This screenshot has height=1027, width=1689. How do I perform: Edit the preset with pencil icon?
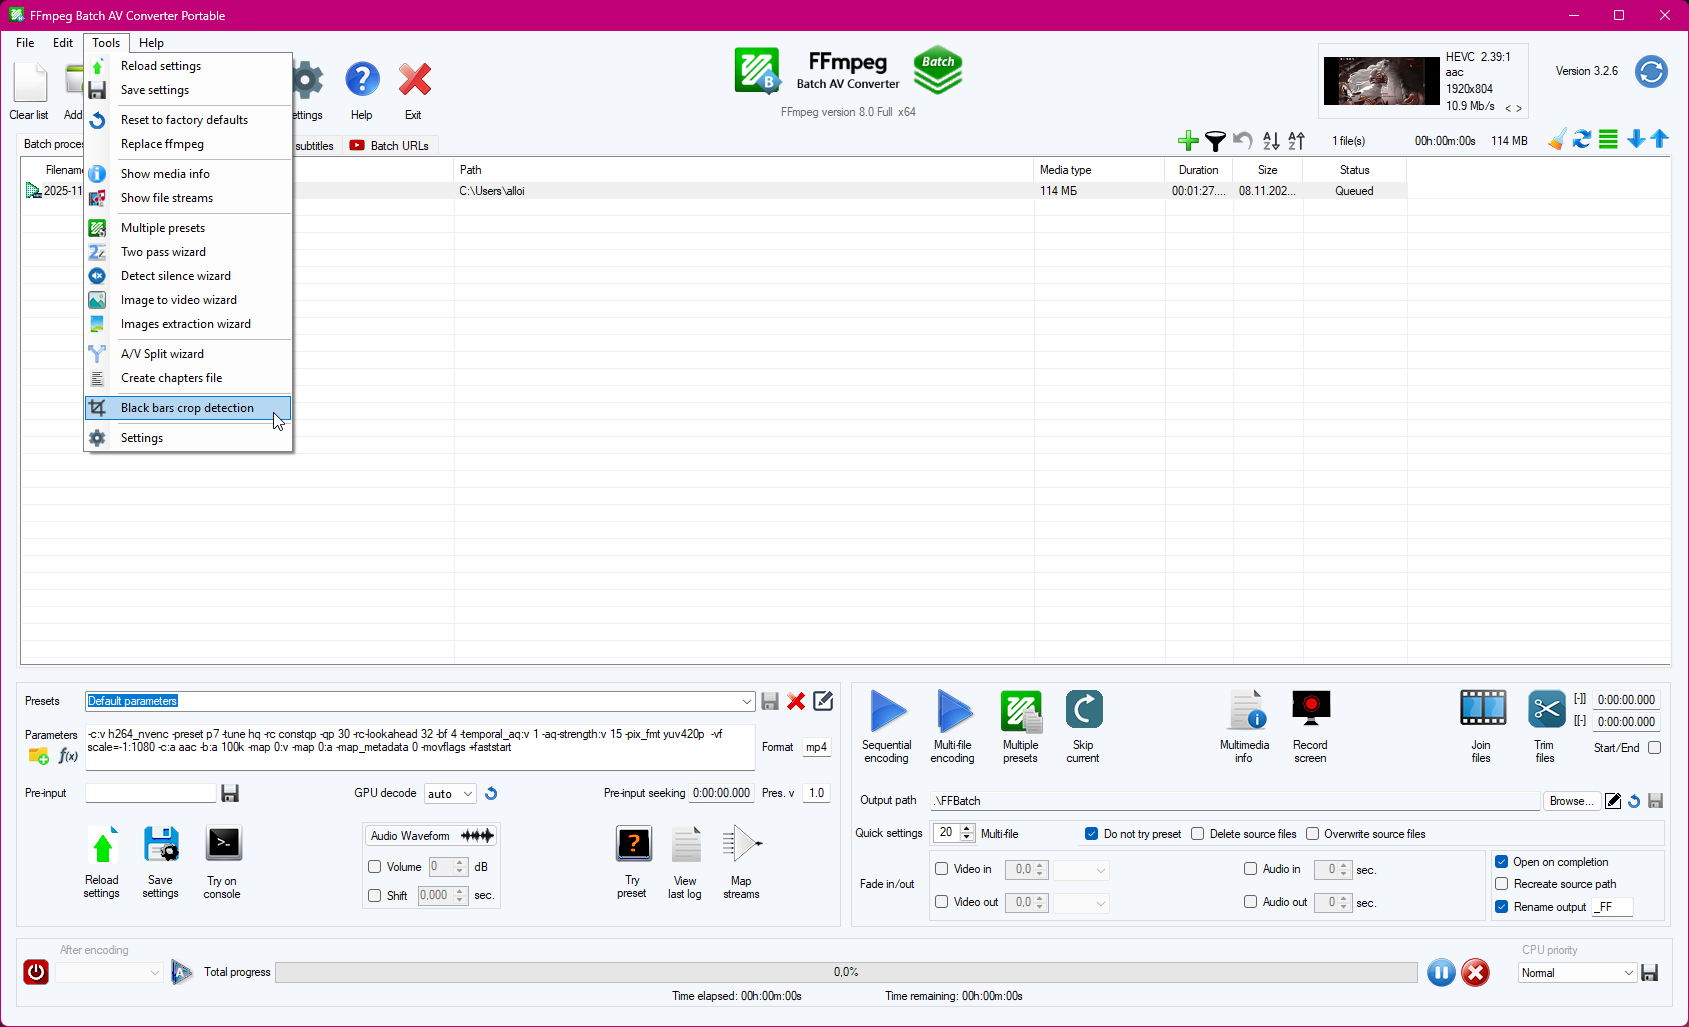pyautogui.click(x=823, y=701)
